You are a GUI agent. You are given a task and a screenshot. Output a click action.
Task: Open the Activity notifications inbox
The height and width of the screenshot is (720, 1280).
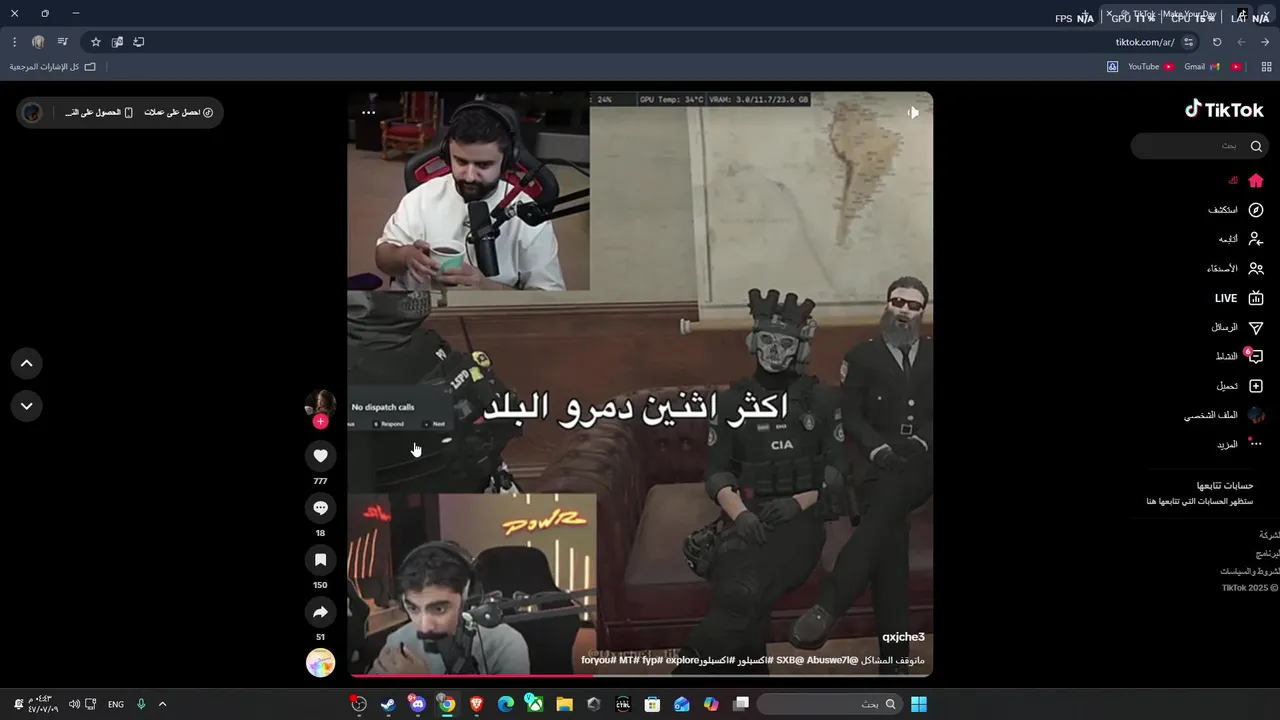coord(1239,356)
